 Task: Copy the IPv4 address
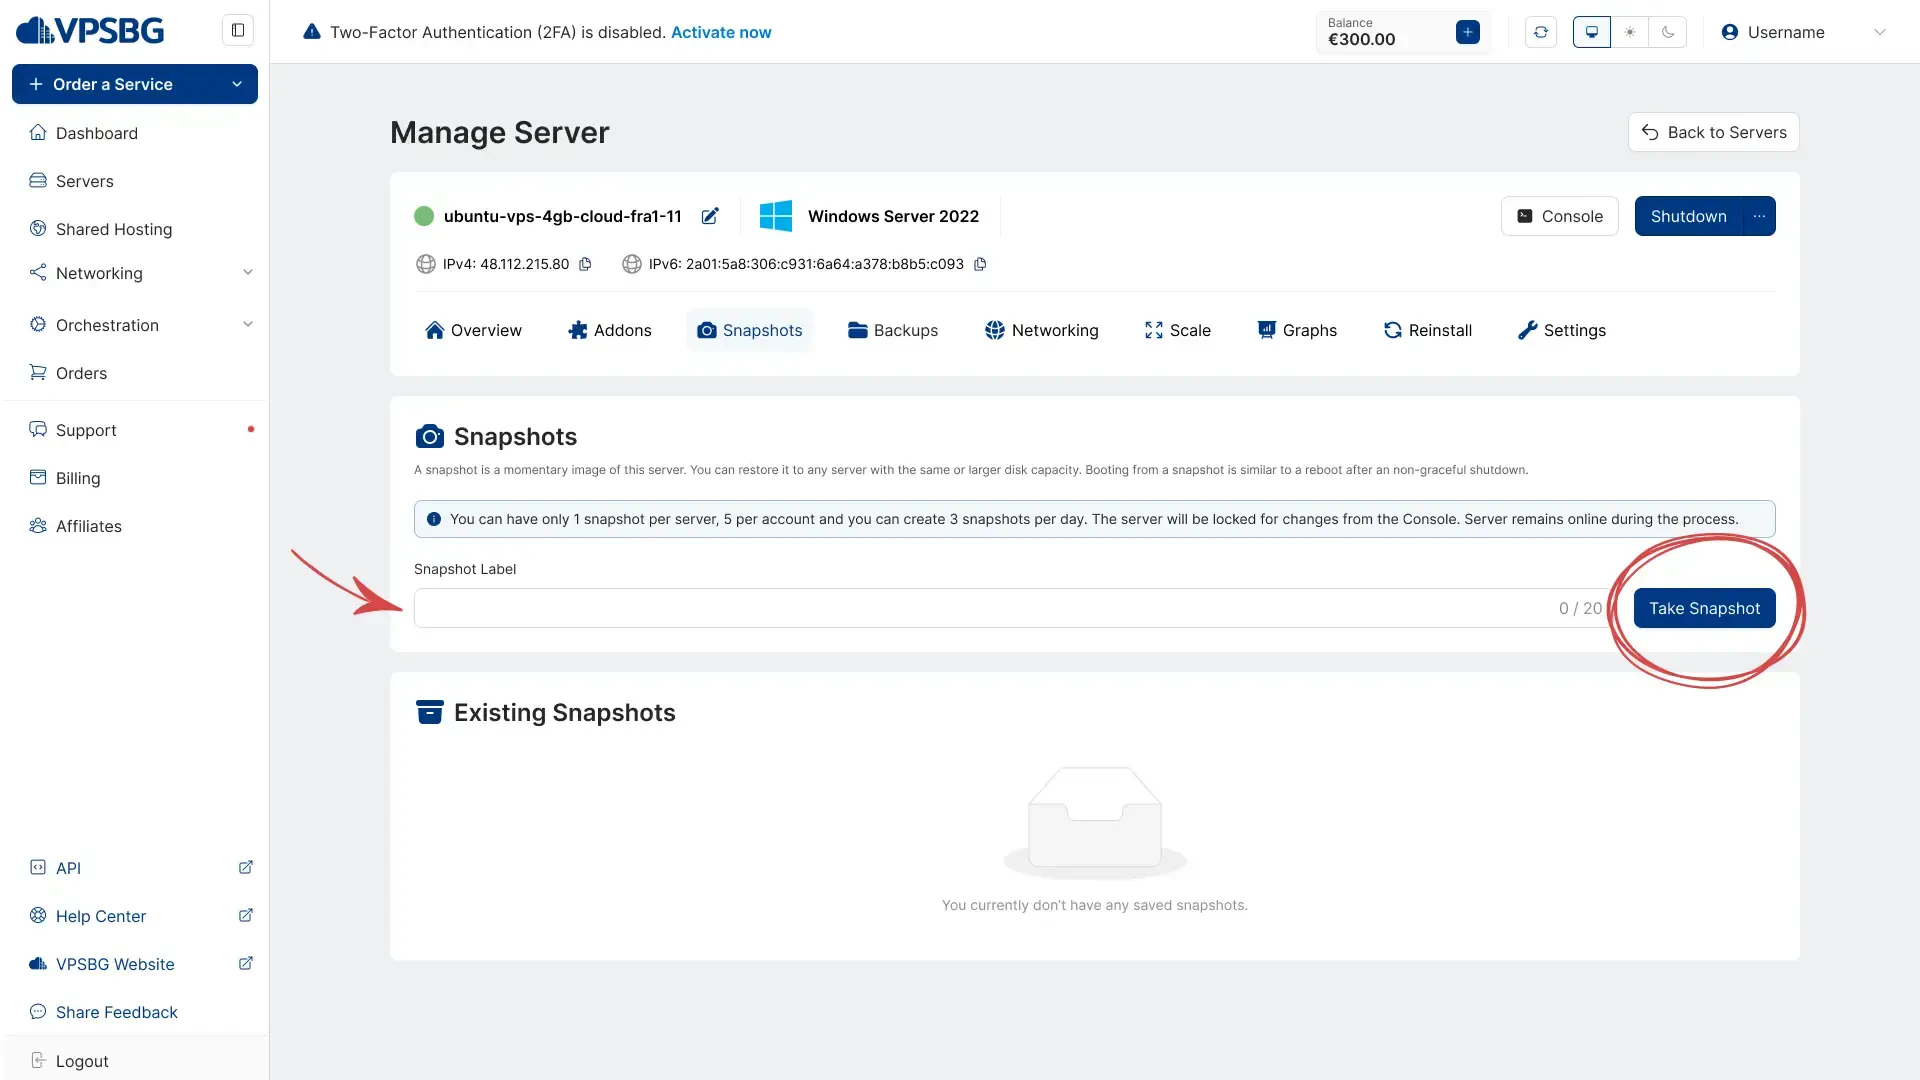(585, 264)
